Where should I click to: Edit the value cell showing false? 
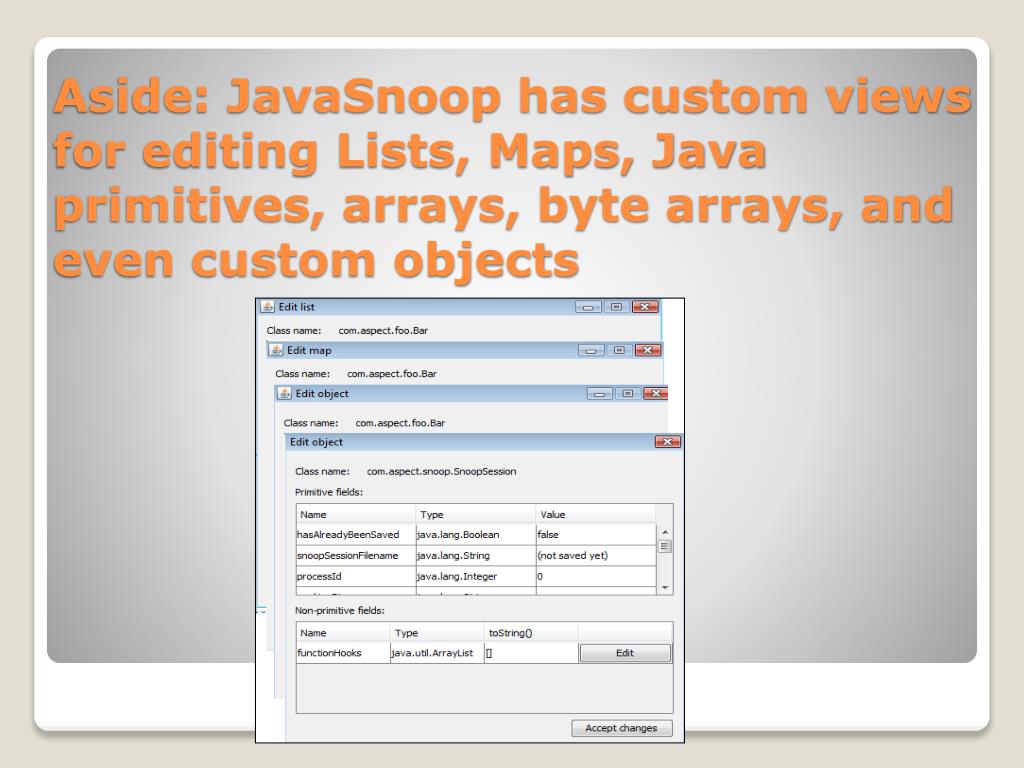click(596, 535)
